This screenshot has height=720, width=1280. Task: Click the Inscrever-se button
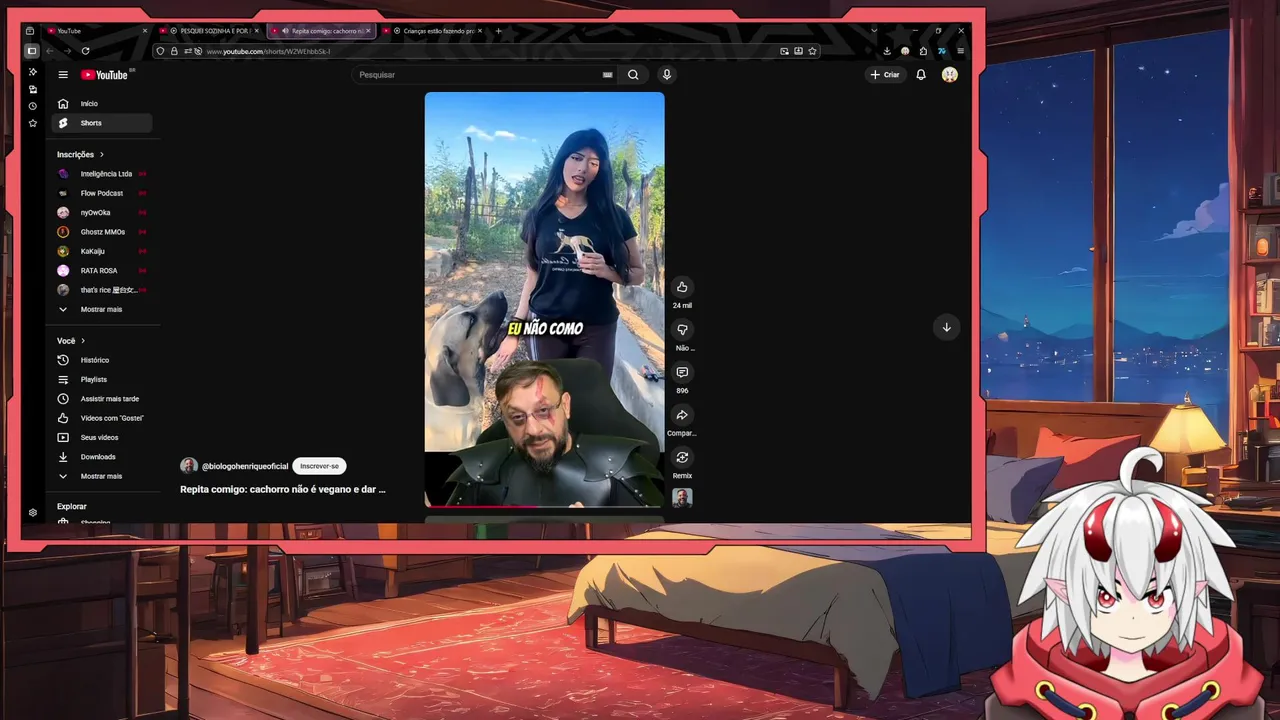point(319,466)
